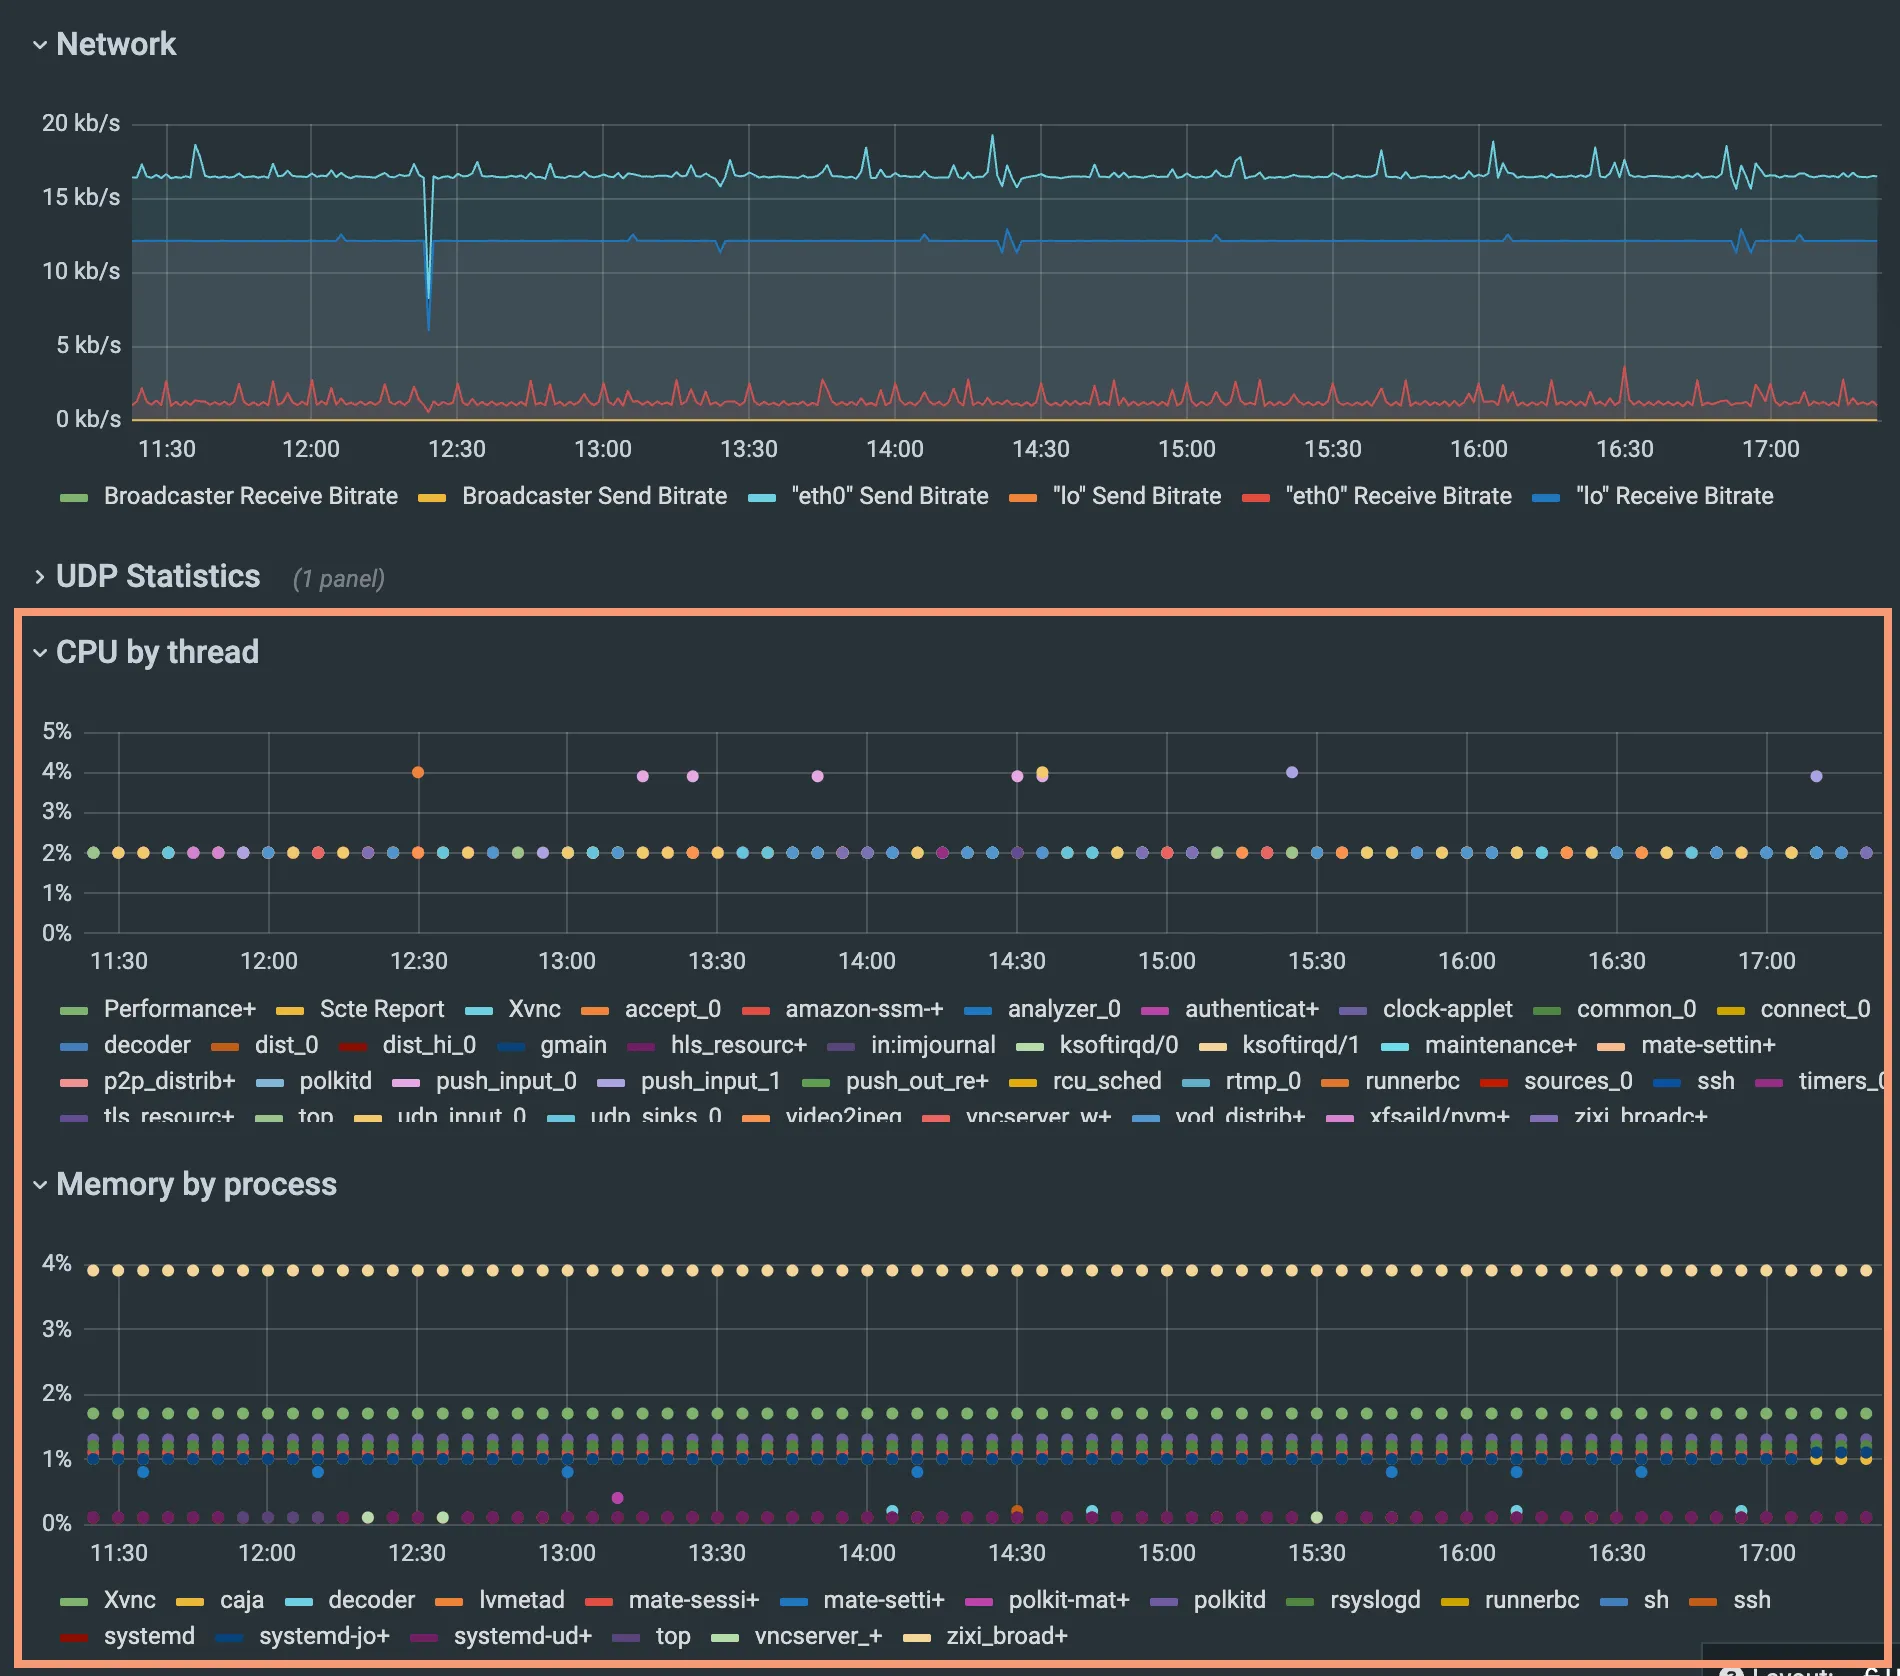Click decoder color swatch in CPU legend
1900x1676 pixels.
tap(74, 1047)
